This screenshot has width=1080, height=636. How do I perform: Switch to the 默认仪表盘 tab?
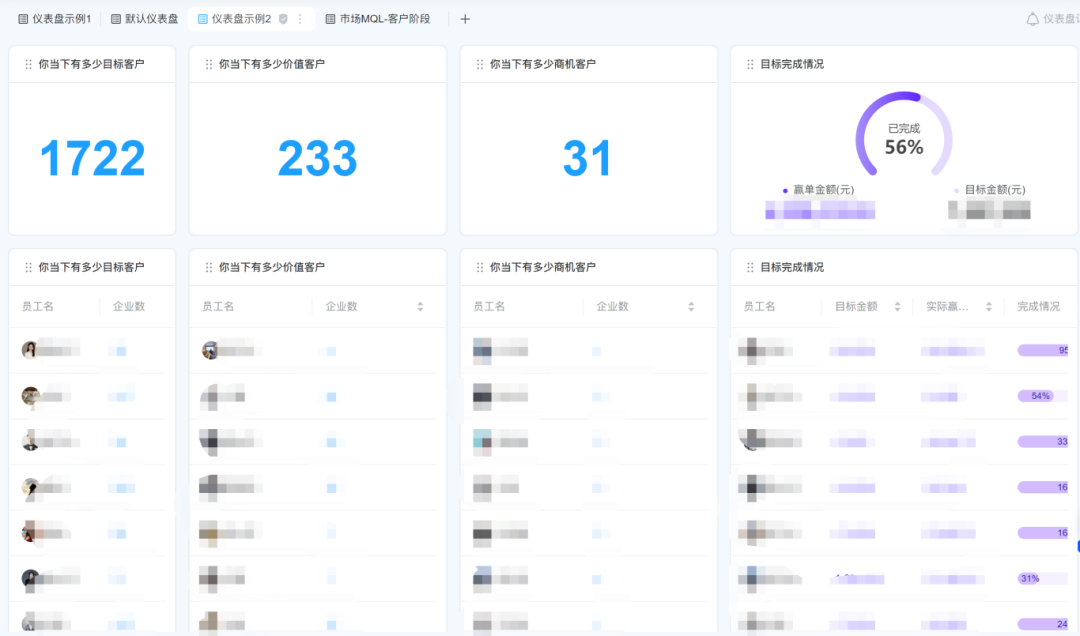click(x=144, y=19)
